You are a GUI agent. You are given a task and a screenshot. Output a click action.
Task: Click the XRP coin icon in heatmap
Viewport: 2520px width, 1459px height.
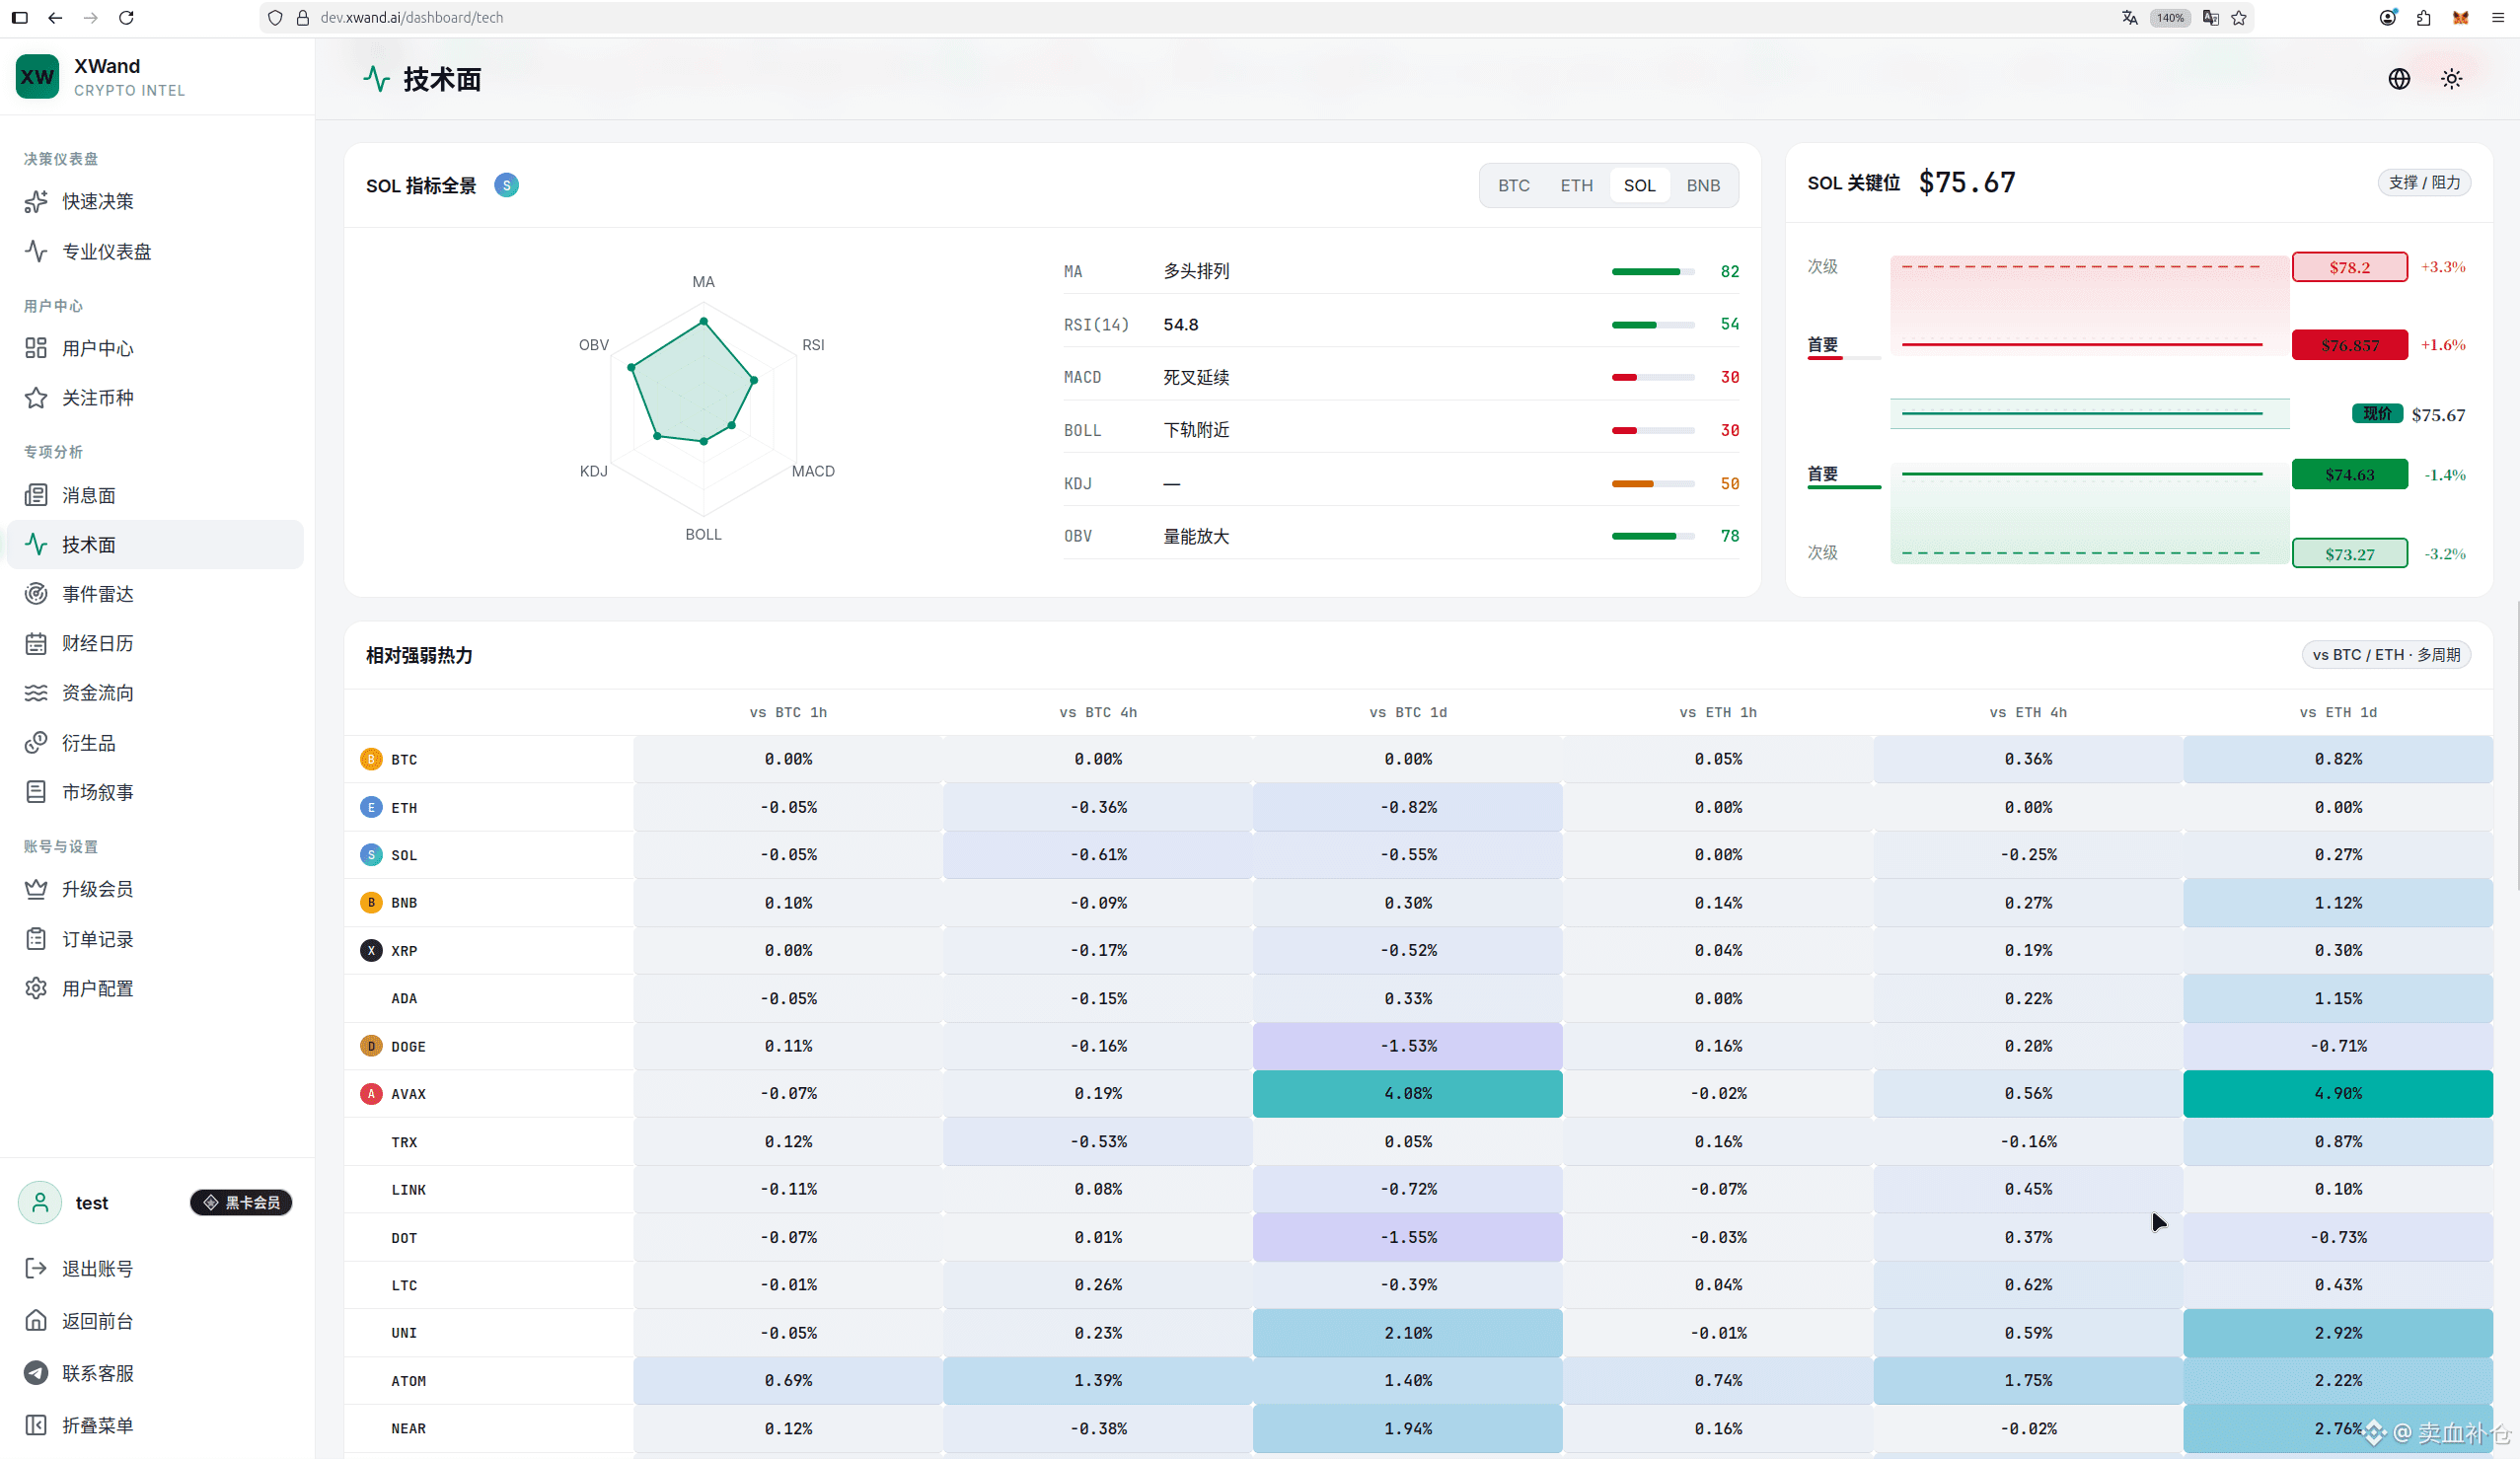coord(371,950)
